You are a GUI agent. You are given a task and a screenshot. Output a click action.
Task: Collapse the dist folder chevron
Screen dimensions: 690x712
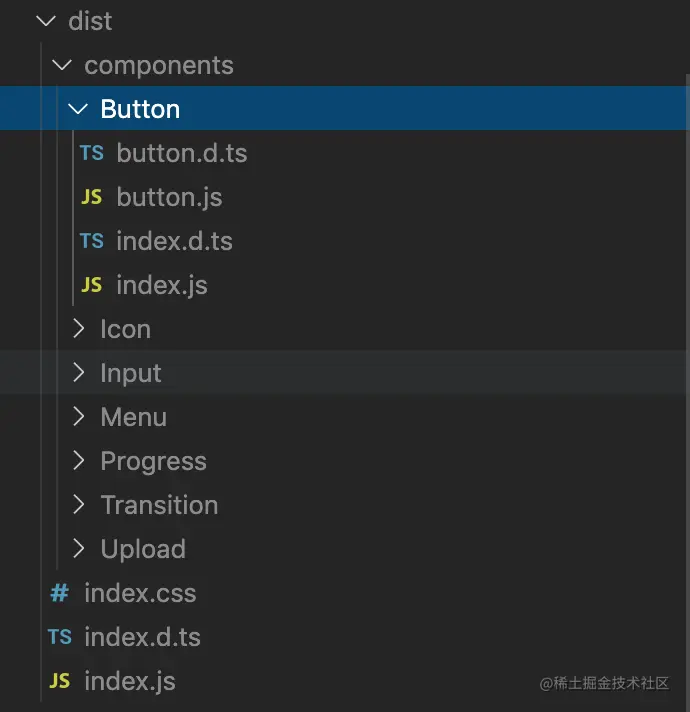click(x=45, y=21)
